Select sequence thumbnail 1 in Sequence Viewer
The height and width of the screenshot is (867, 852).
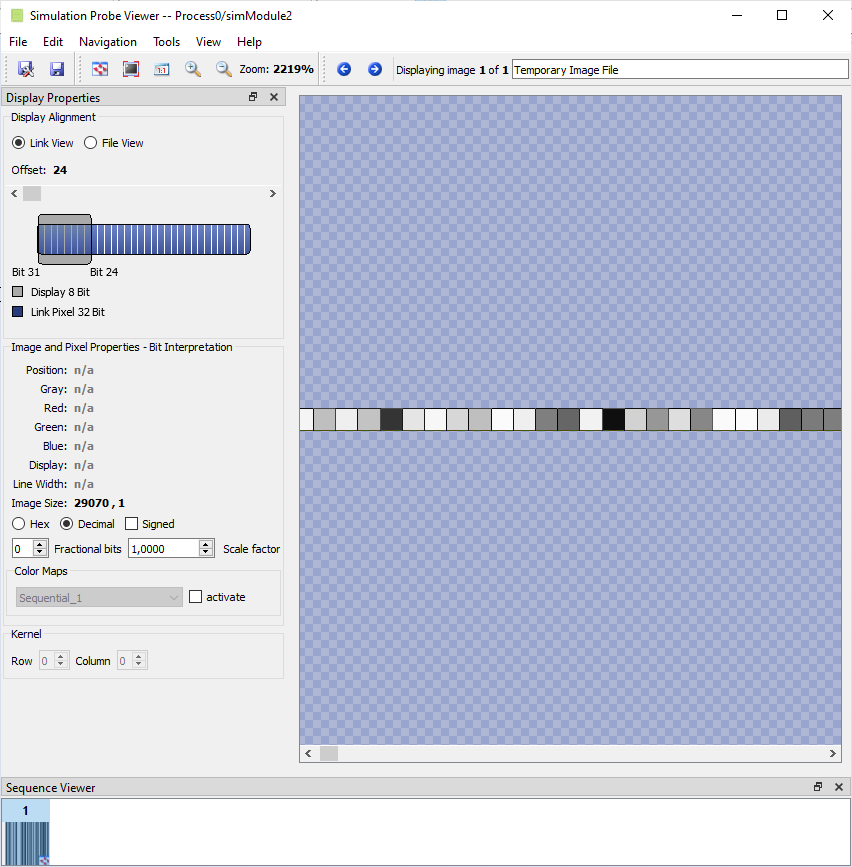pyautogui.click(x=25, y=833)
